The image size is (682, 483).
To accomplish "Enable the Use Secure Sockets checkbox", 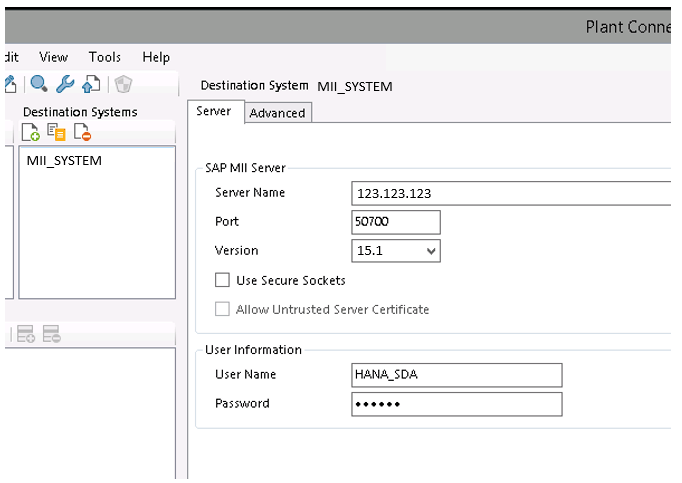I will click(222, 280).
